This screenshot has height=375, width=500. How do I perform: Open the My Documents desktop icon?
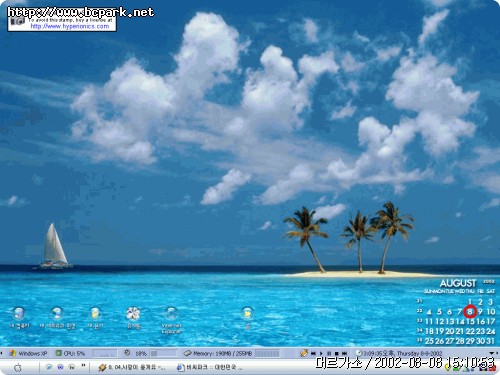point(95,318)
